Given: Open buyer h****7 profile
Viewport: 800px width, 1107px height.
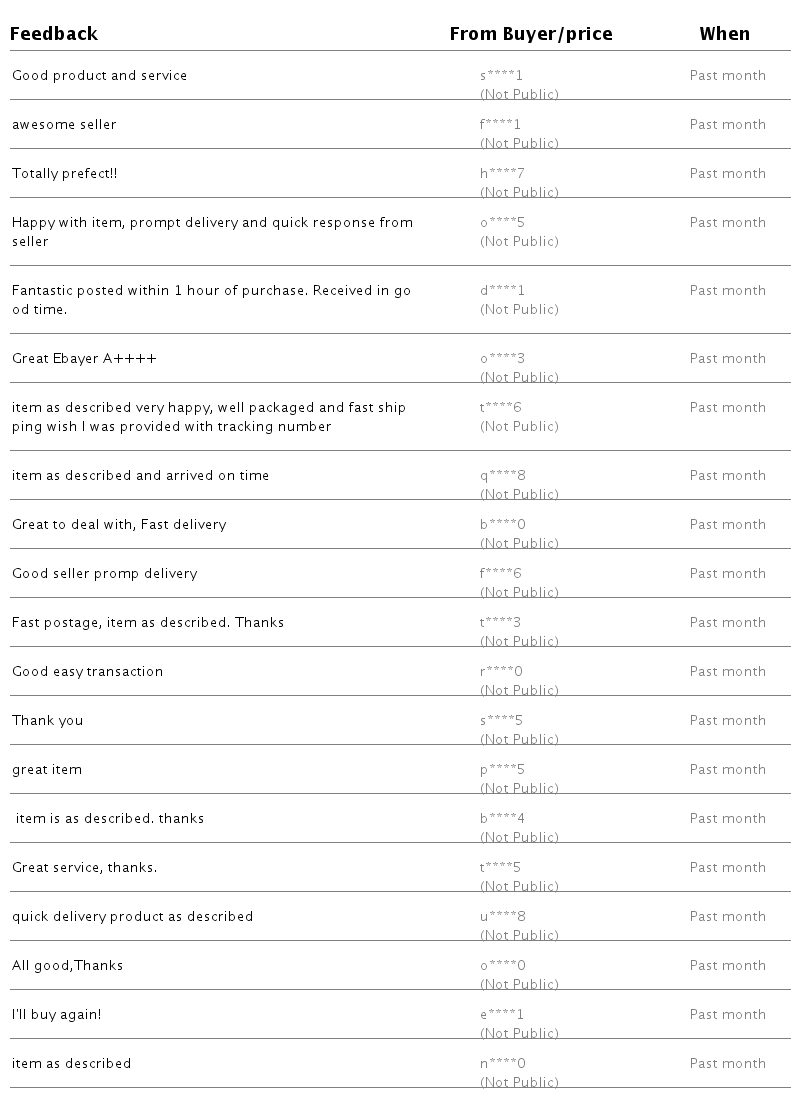Looking at the screenshot, I should coord(502,174).
